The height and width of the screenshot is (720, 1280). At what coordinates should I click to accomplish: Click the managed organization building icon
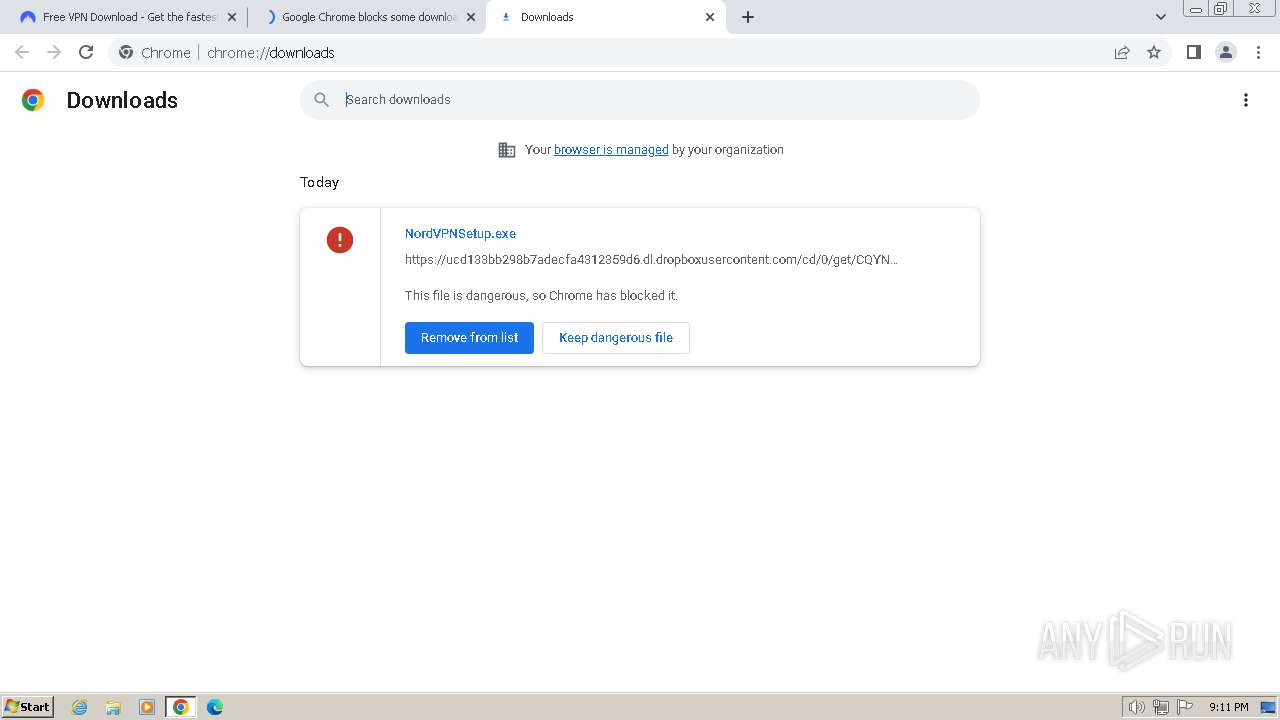tap(507, 150)
